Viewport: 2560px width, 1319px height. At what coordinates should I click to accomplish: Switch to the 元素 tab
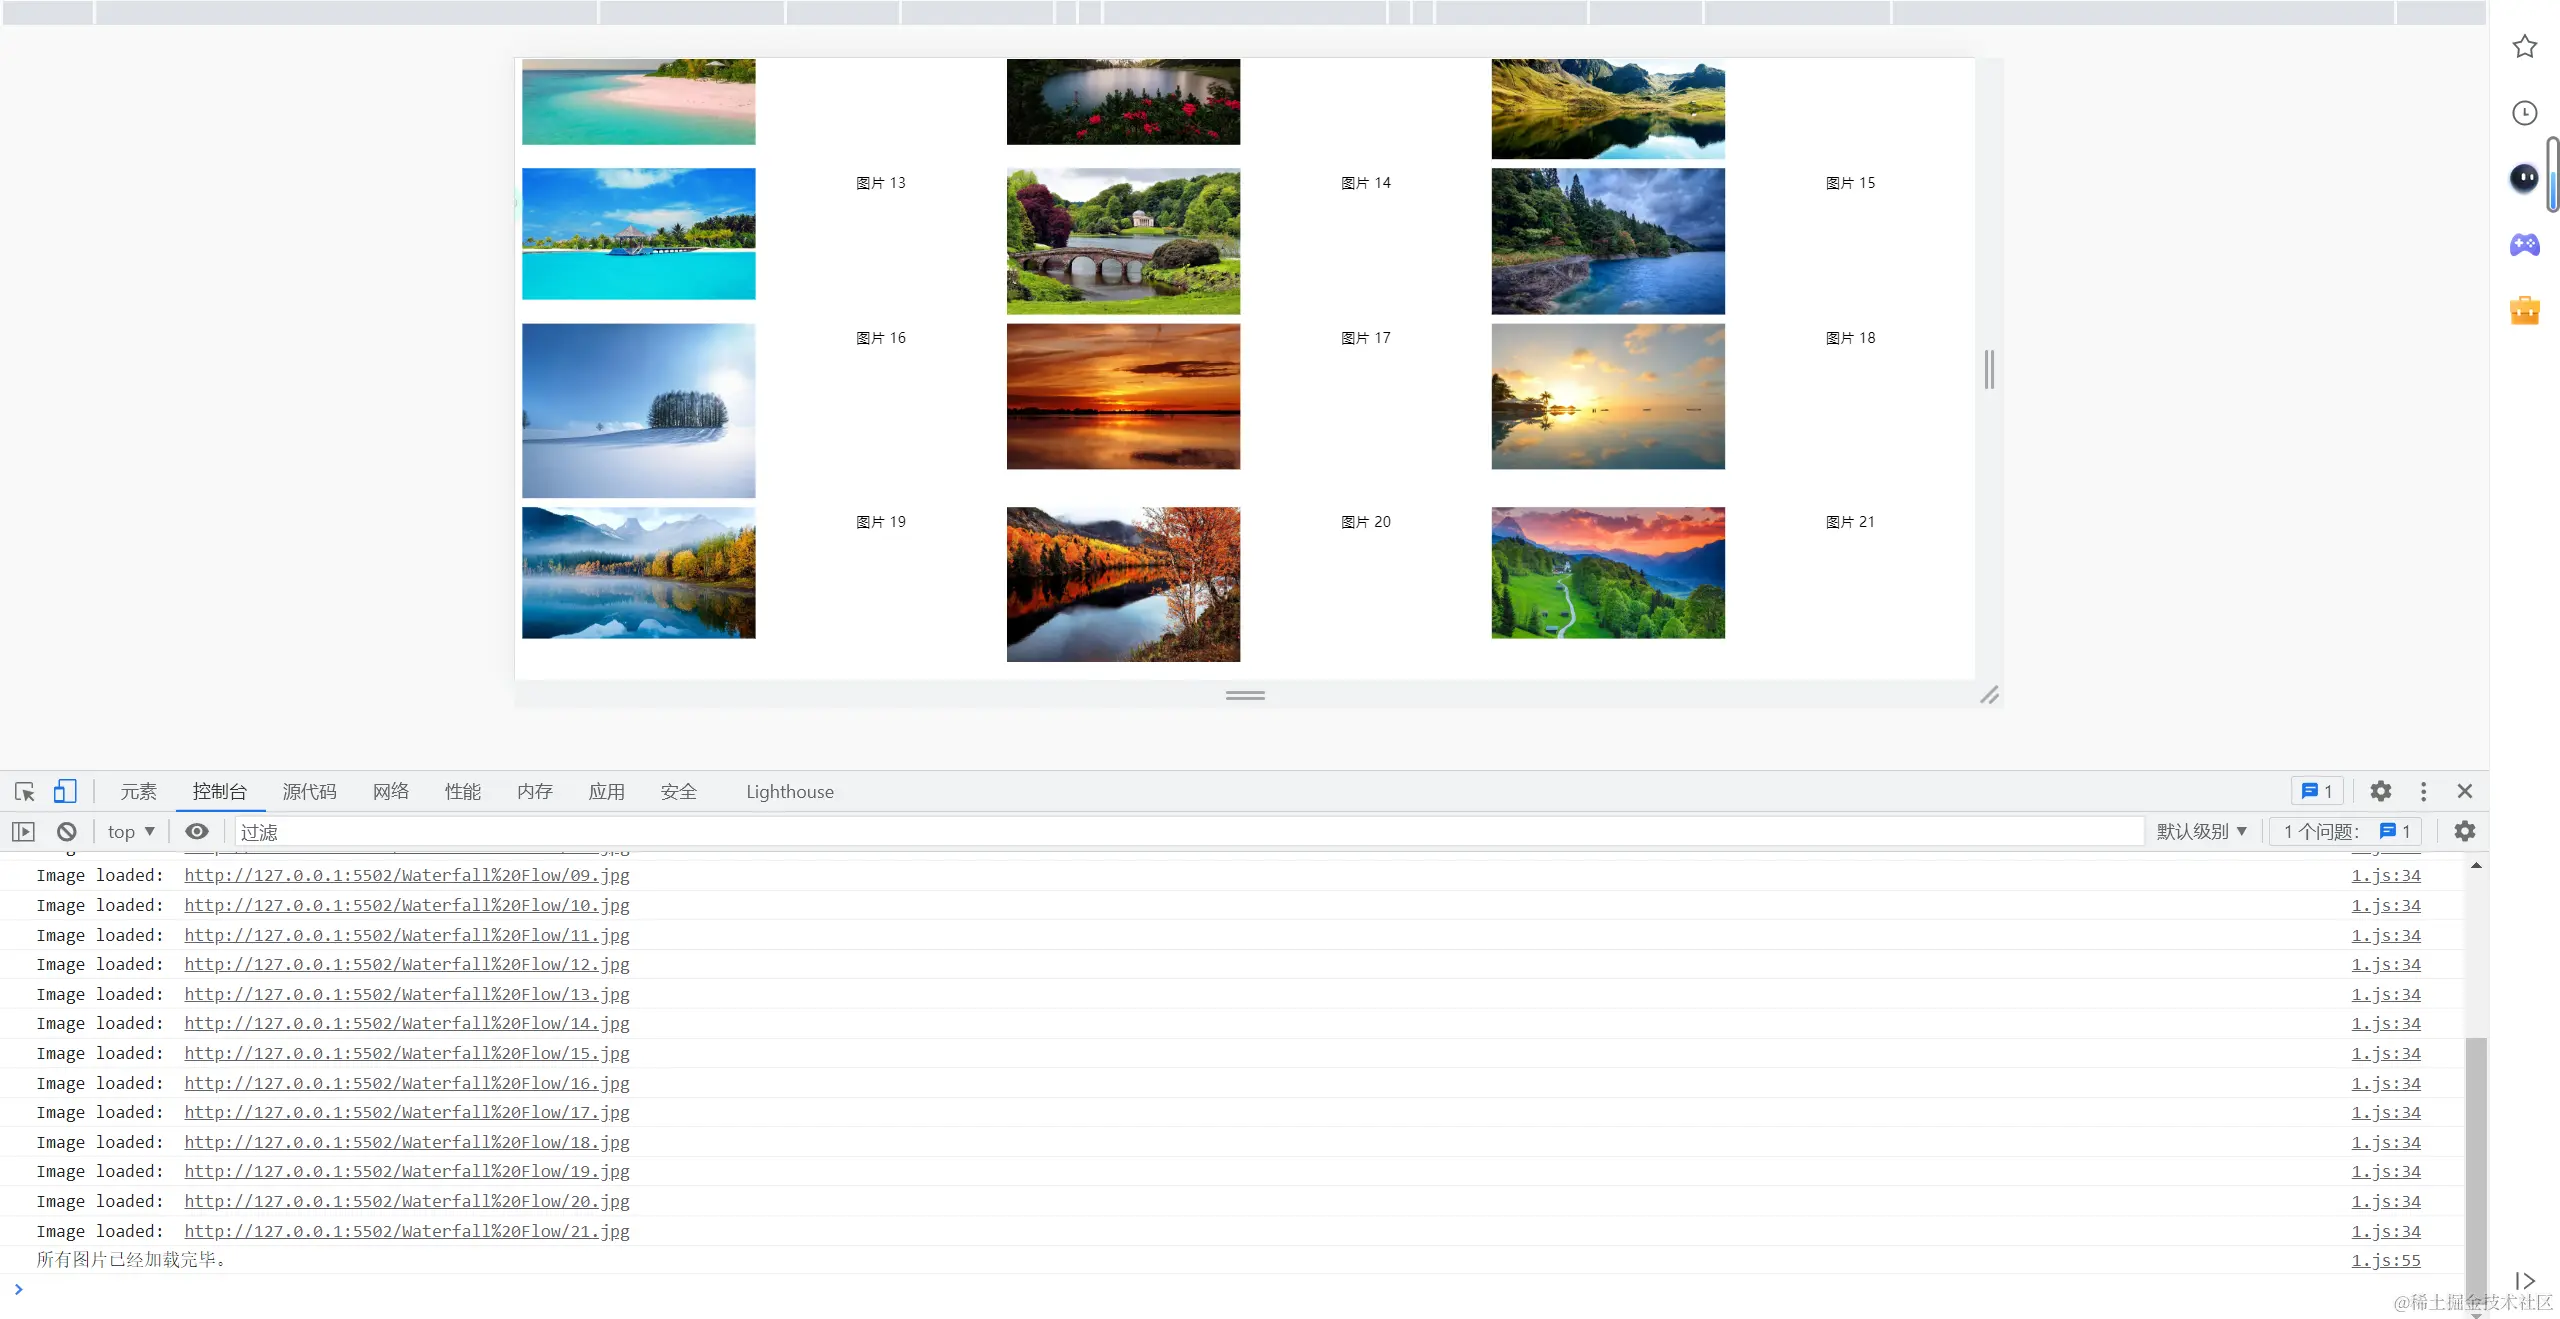[x=139, y=792]
